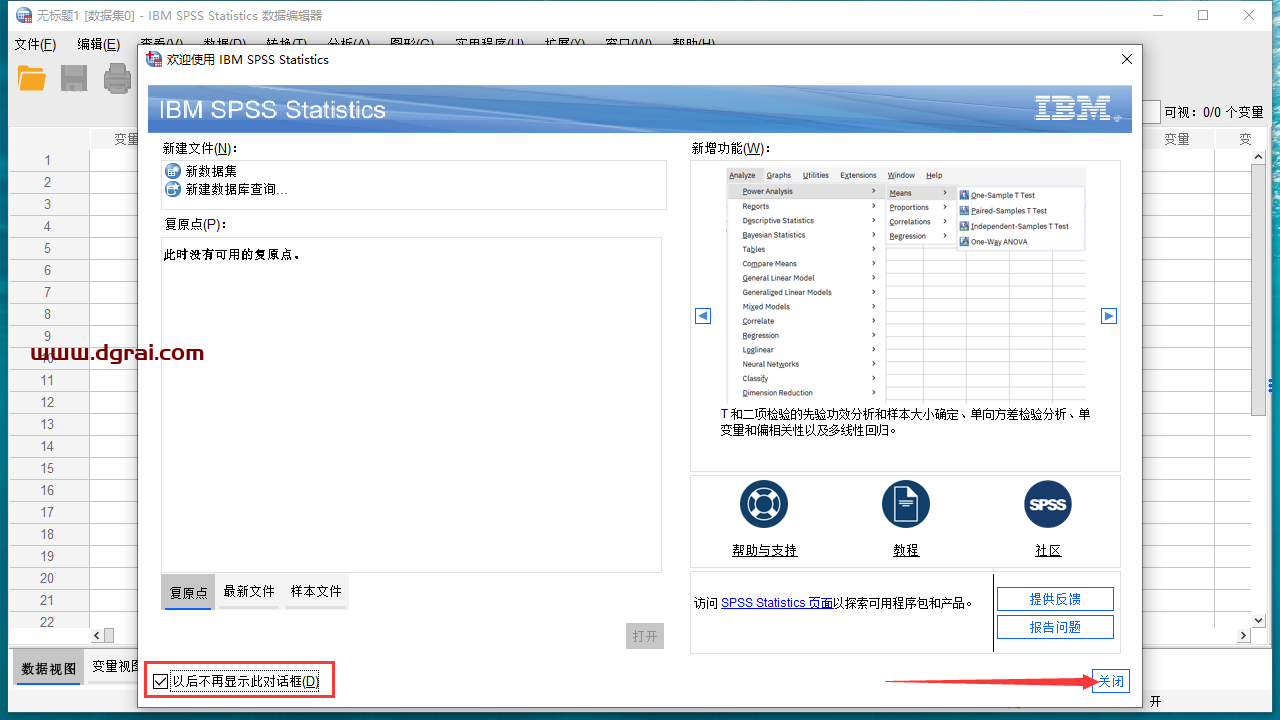Switch to 复原点 tab
Viewport: 1280px width, 720px height.
(188, 592)
